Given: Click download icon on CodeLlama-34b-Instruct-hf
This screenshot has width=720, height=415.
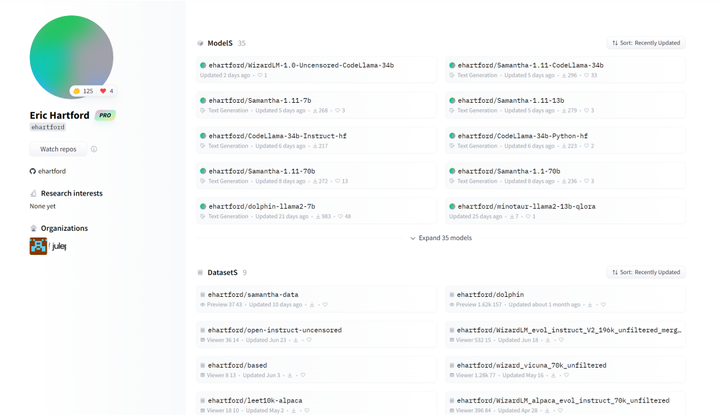Looking at the screenshot, I should (x=315, y=146).
